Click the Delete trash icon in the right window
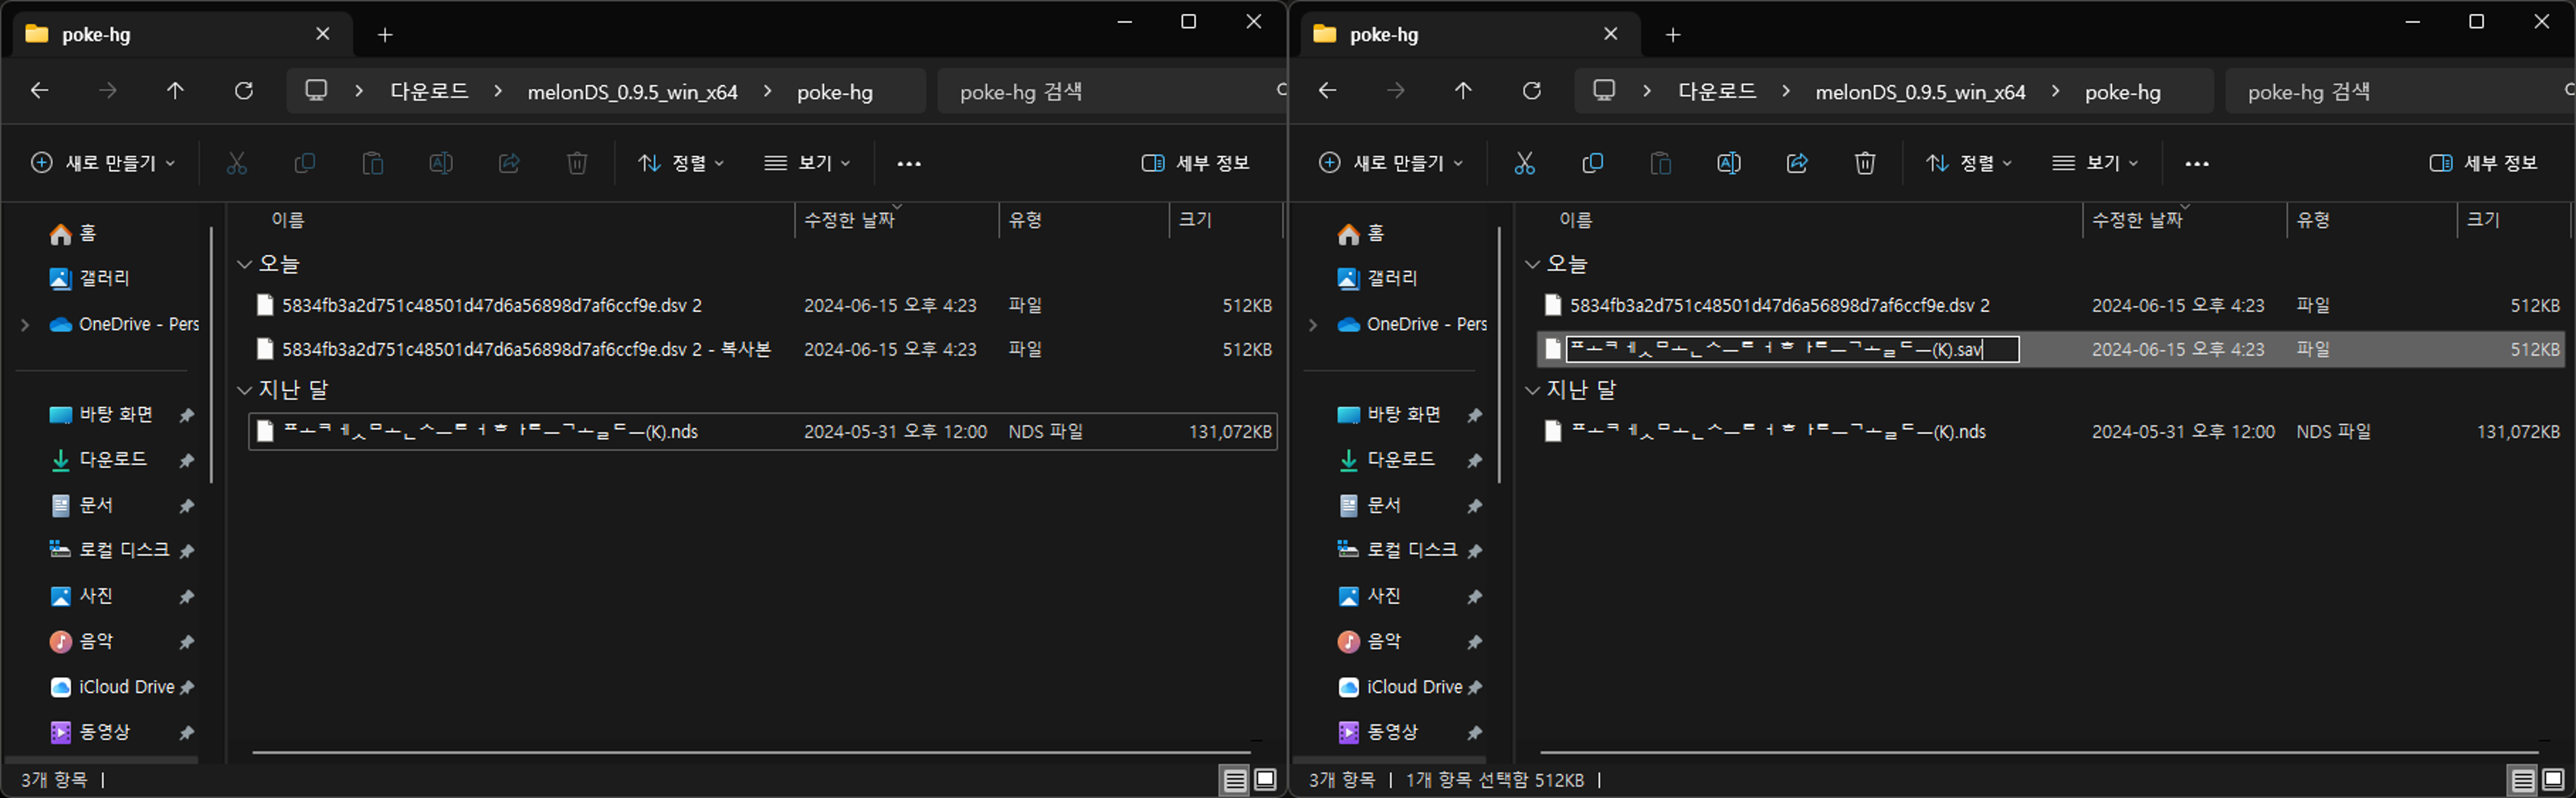The width and height of the screenshot is (2576, 798). (1864, 163)
